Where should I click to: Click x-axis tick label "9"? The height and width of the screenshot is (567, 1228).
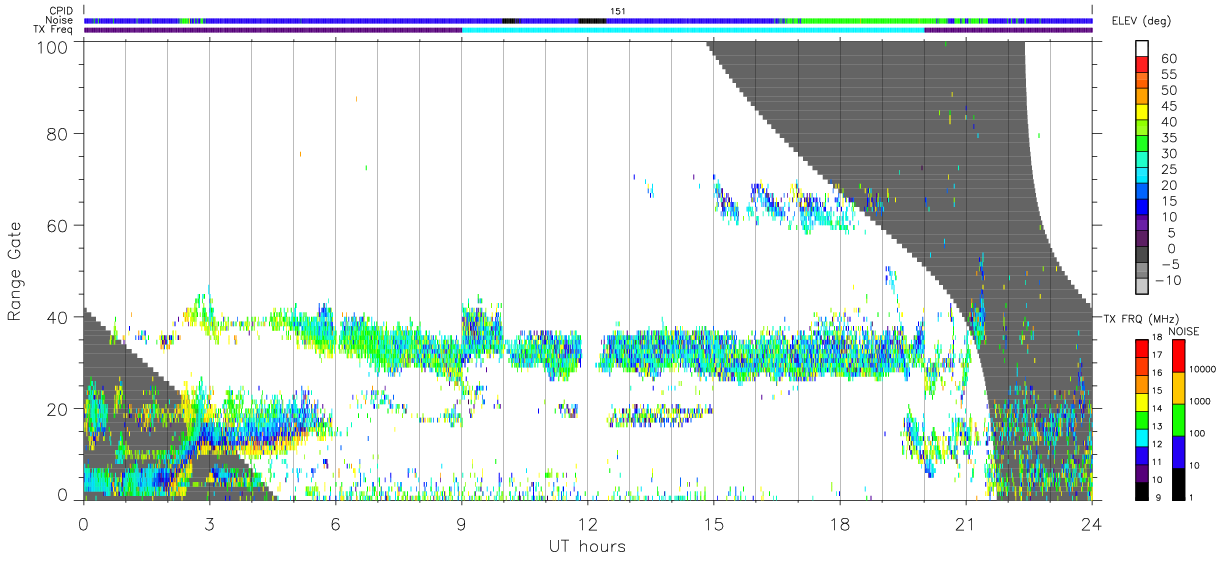tap(462, 523)
